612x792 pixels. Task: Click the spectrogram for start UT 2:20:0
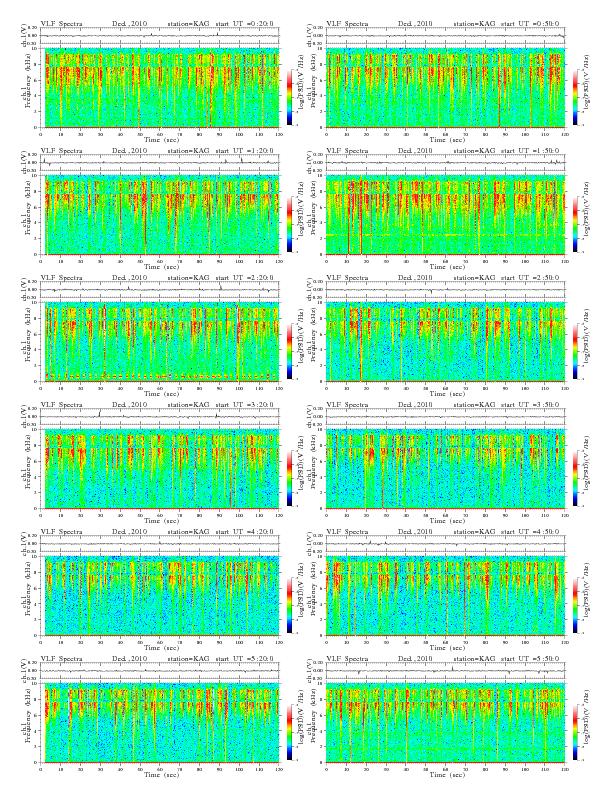(x=160, y=341)
